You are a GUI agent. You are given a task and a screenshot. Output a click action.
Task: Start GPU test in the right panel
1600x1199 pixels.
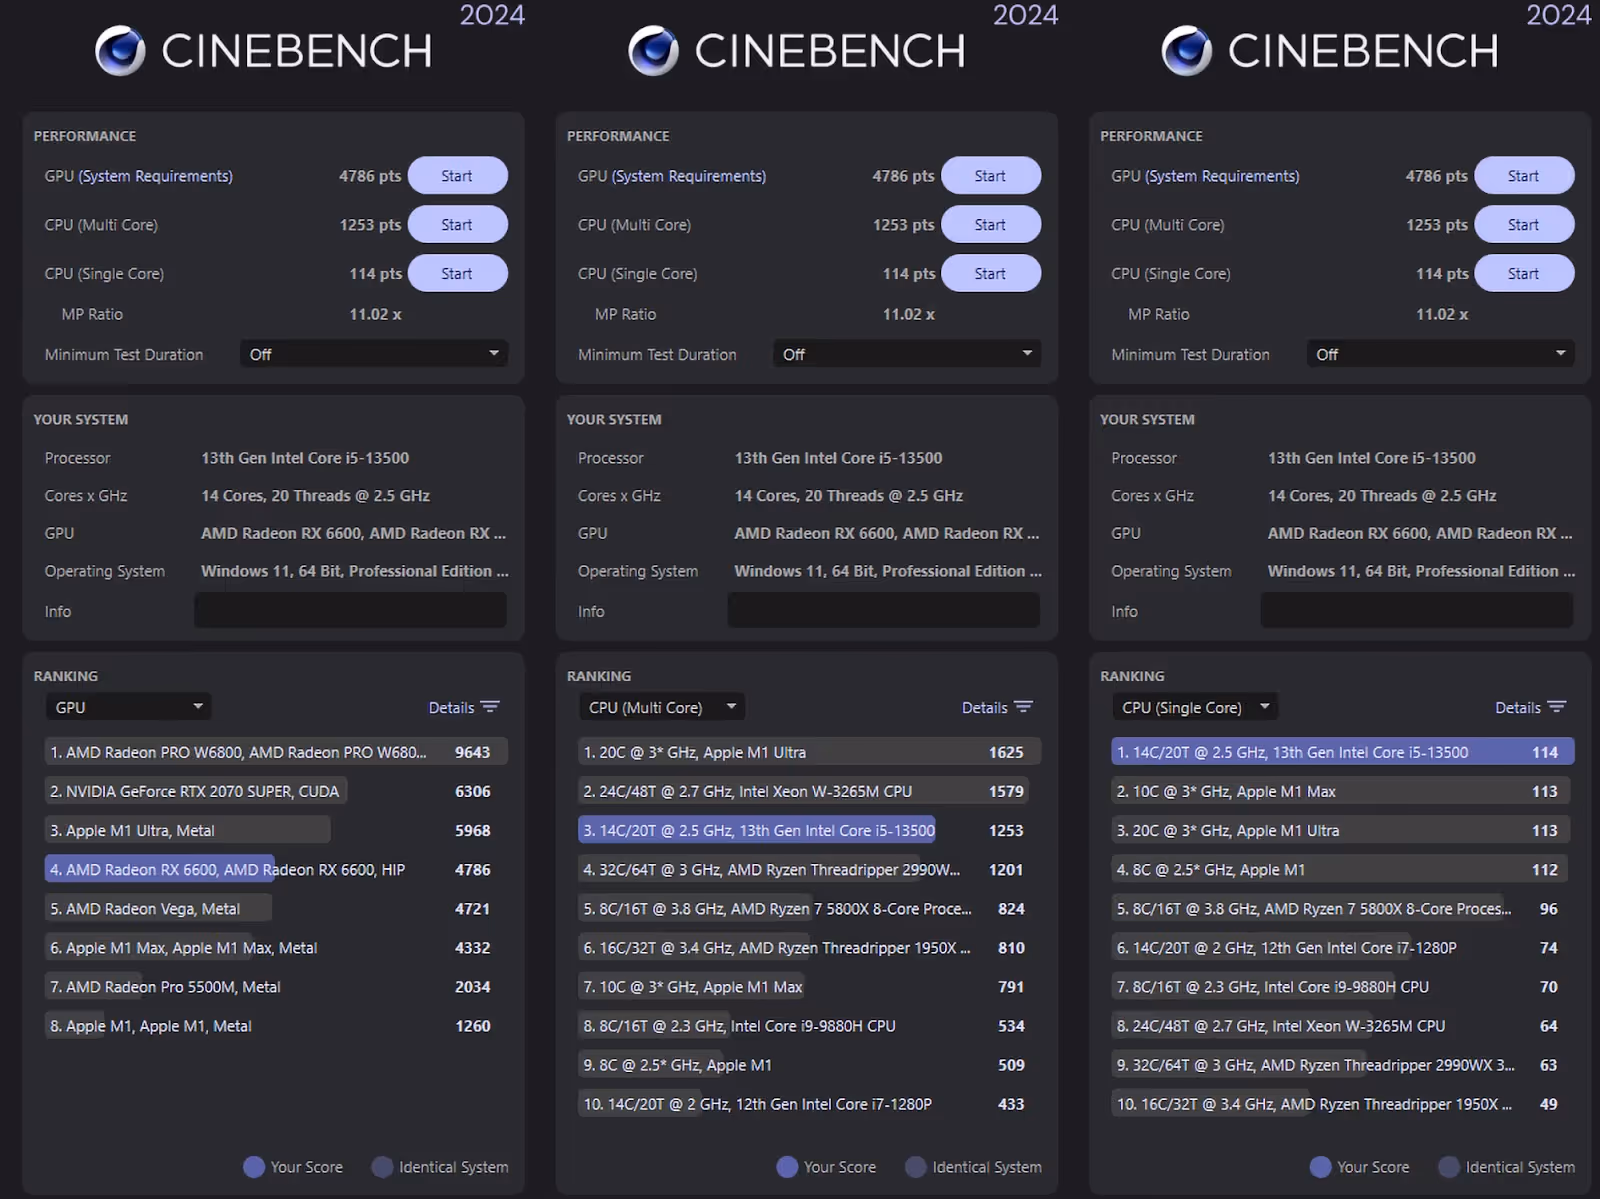[1525, 176]
